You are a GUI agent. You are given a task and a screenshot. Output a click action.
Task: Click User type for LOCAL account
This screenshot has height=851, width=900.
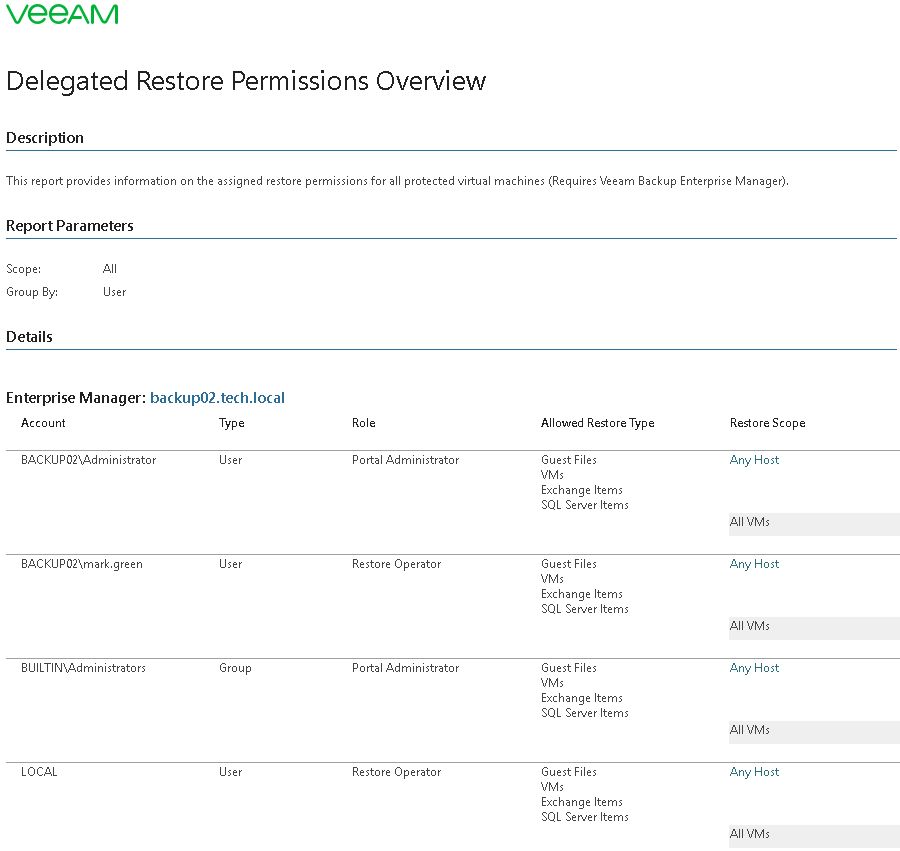(230, 772)
